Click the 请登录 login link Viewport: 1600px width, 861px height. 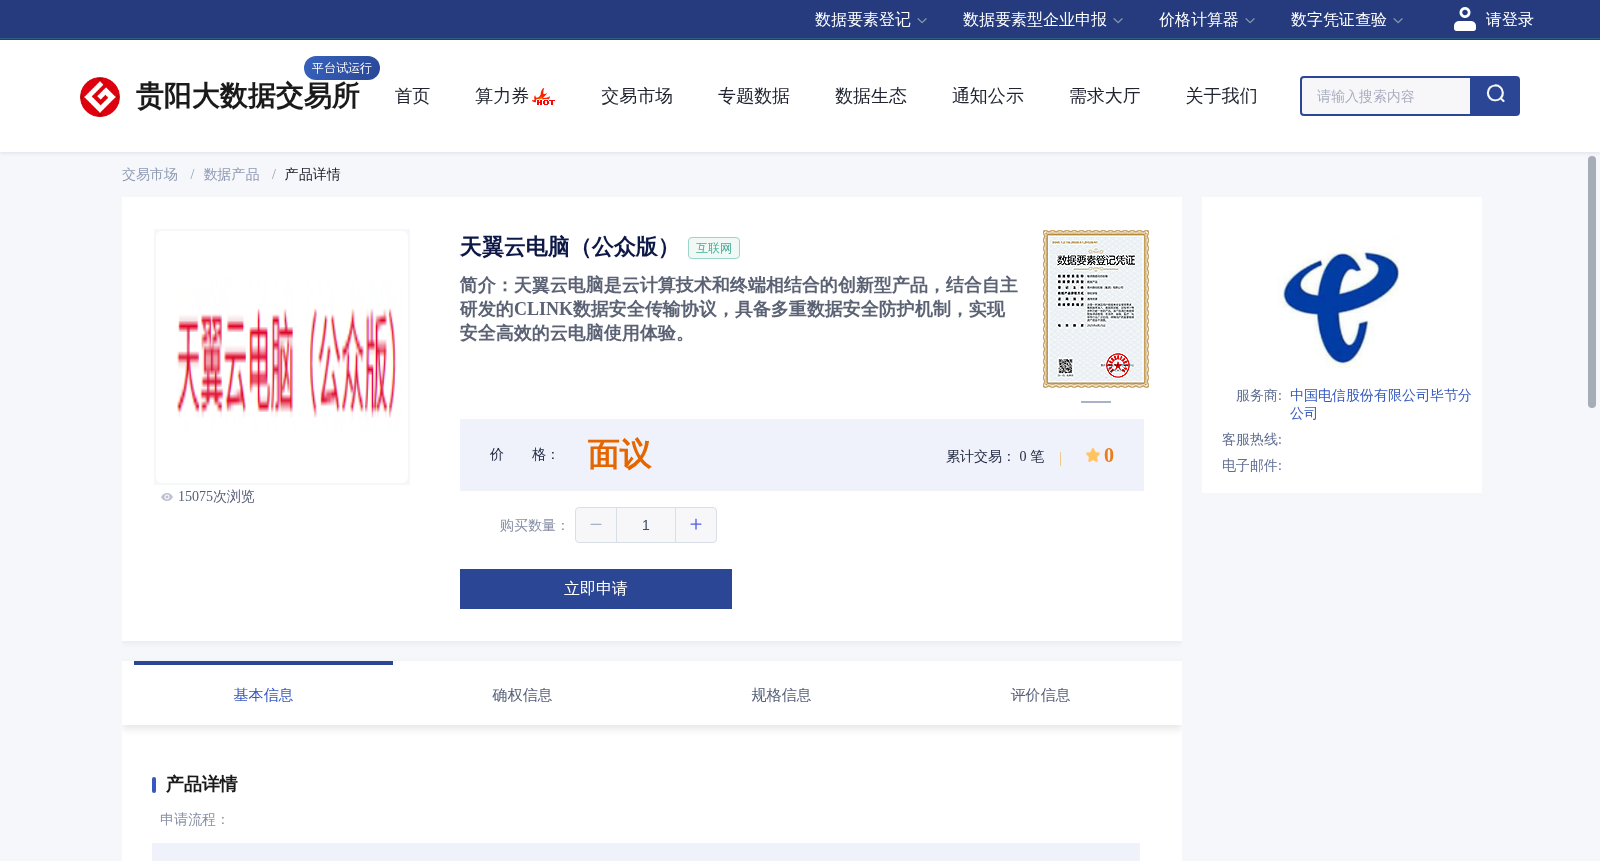pos(1509,20)
